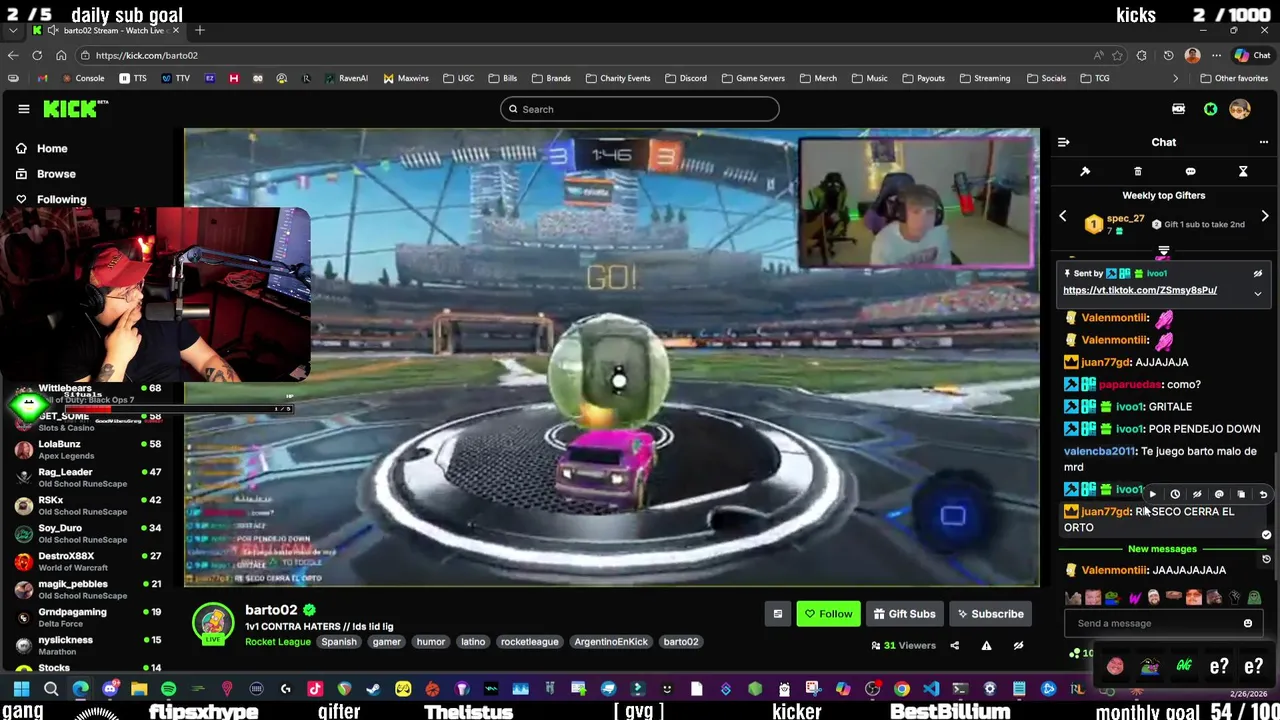Open the chat bubble settings icon
Image resolution: width=1280 pixels, height=720 pixels.
tap(1190, 171)
